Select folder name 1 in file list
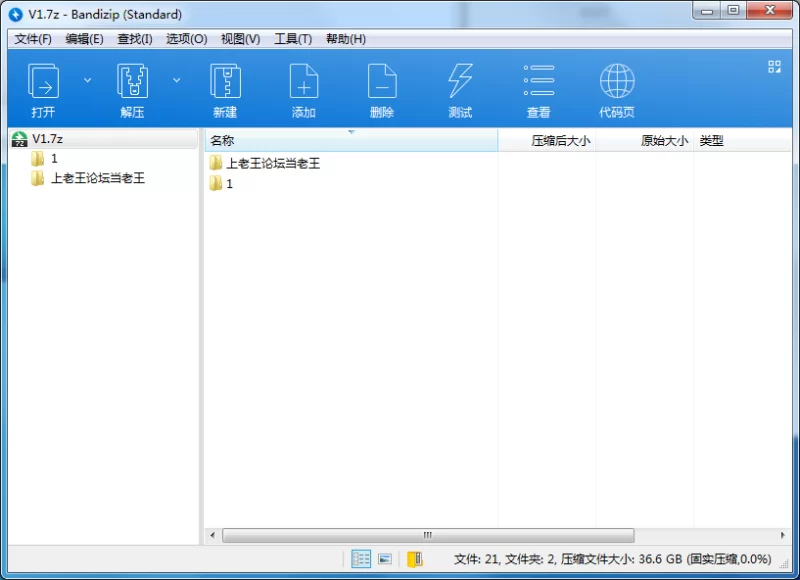The image size is (800, 580). pyautogui.click(x=230, y=184)
